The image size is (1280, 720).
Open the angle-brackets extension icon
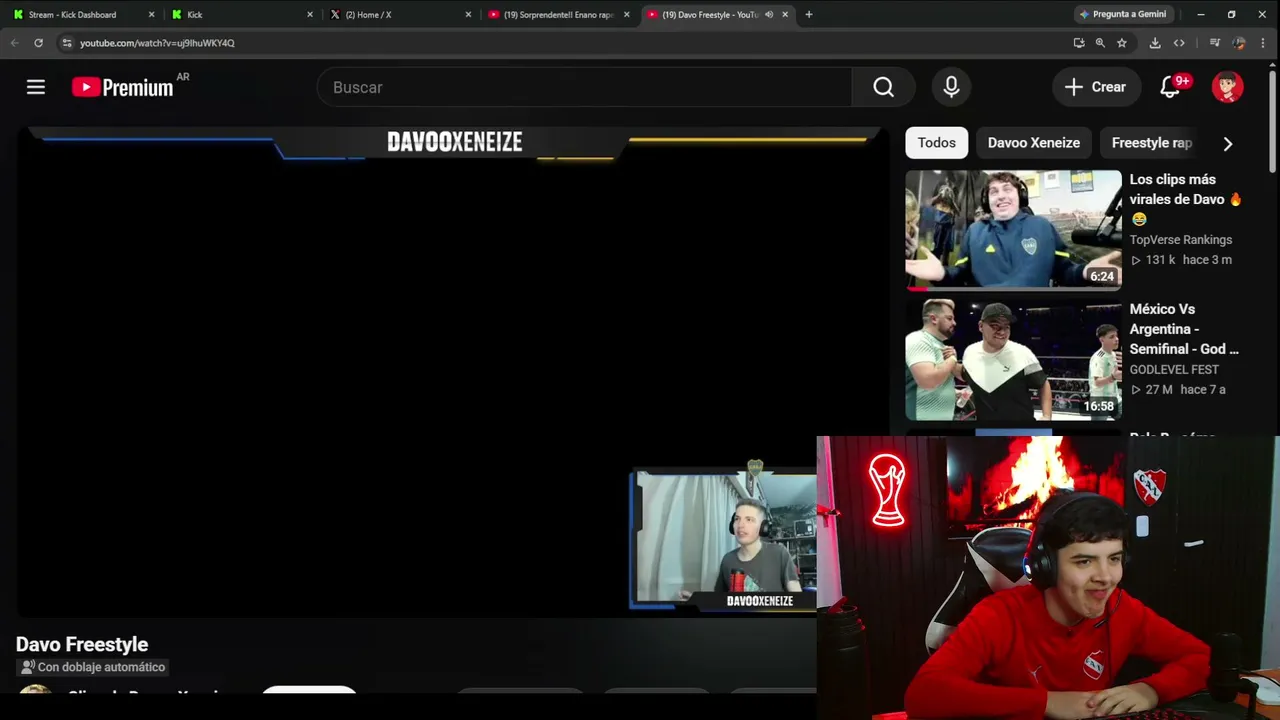pyautogui.click(x=1179, y=43)
